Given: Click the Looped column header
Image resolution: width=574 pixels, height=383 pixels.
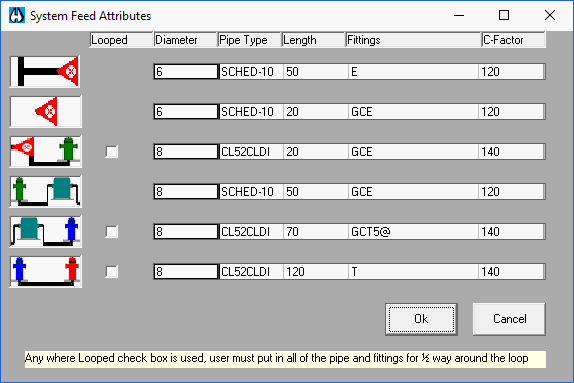Looking at the screenshot, I should 121,40.
